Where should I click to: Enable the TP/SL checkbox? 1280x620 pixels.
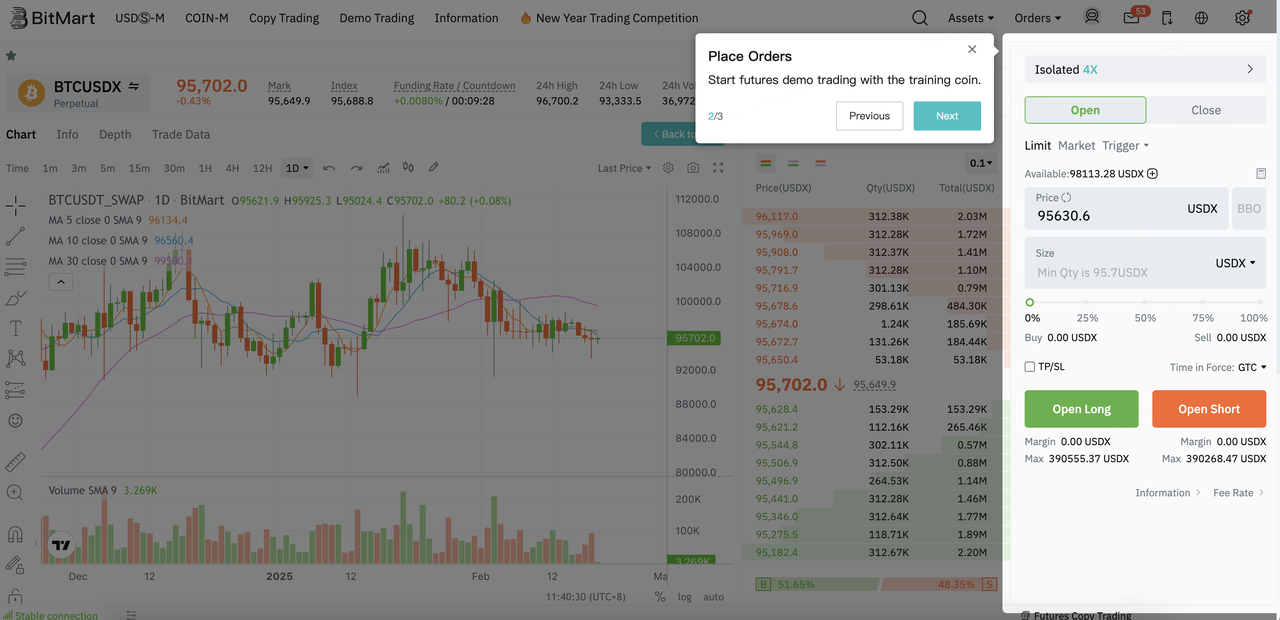1030,367
